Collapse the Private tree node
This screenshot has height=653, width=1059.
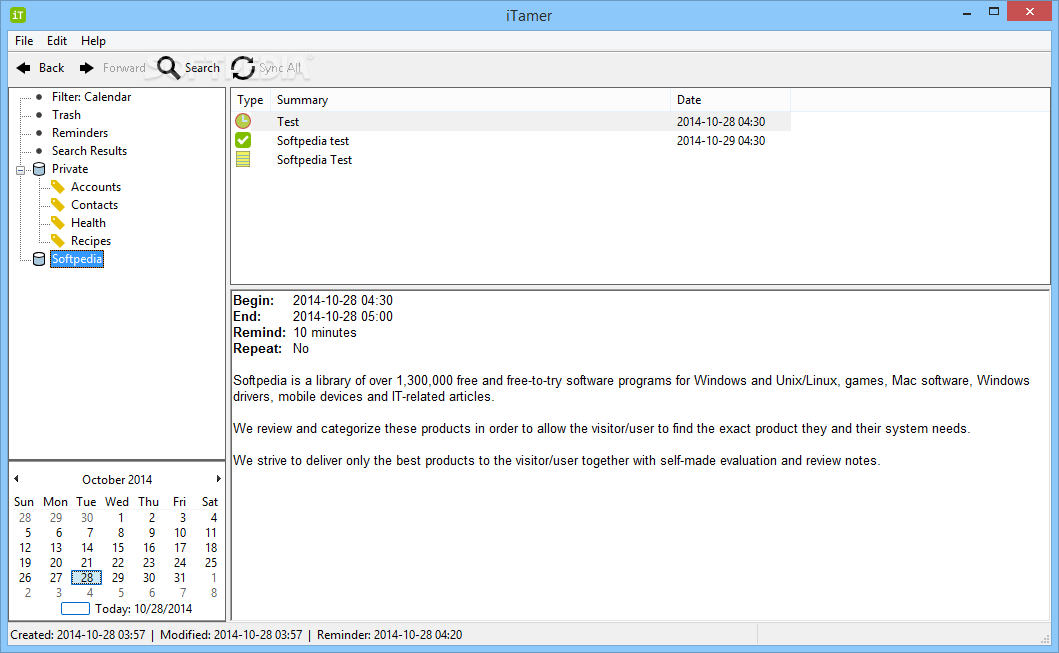[x=20, y=169]
